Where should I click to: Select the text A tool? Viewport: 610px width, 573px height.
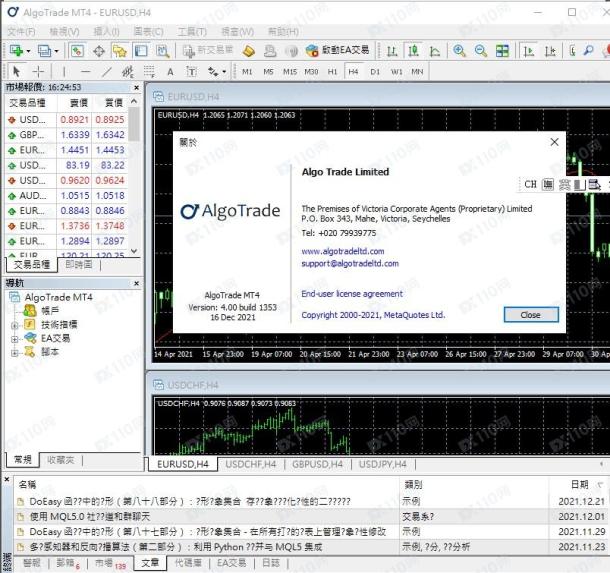170,72
